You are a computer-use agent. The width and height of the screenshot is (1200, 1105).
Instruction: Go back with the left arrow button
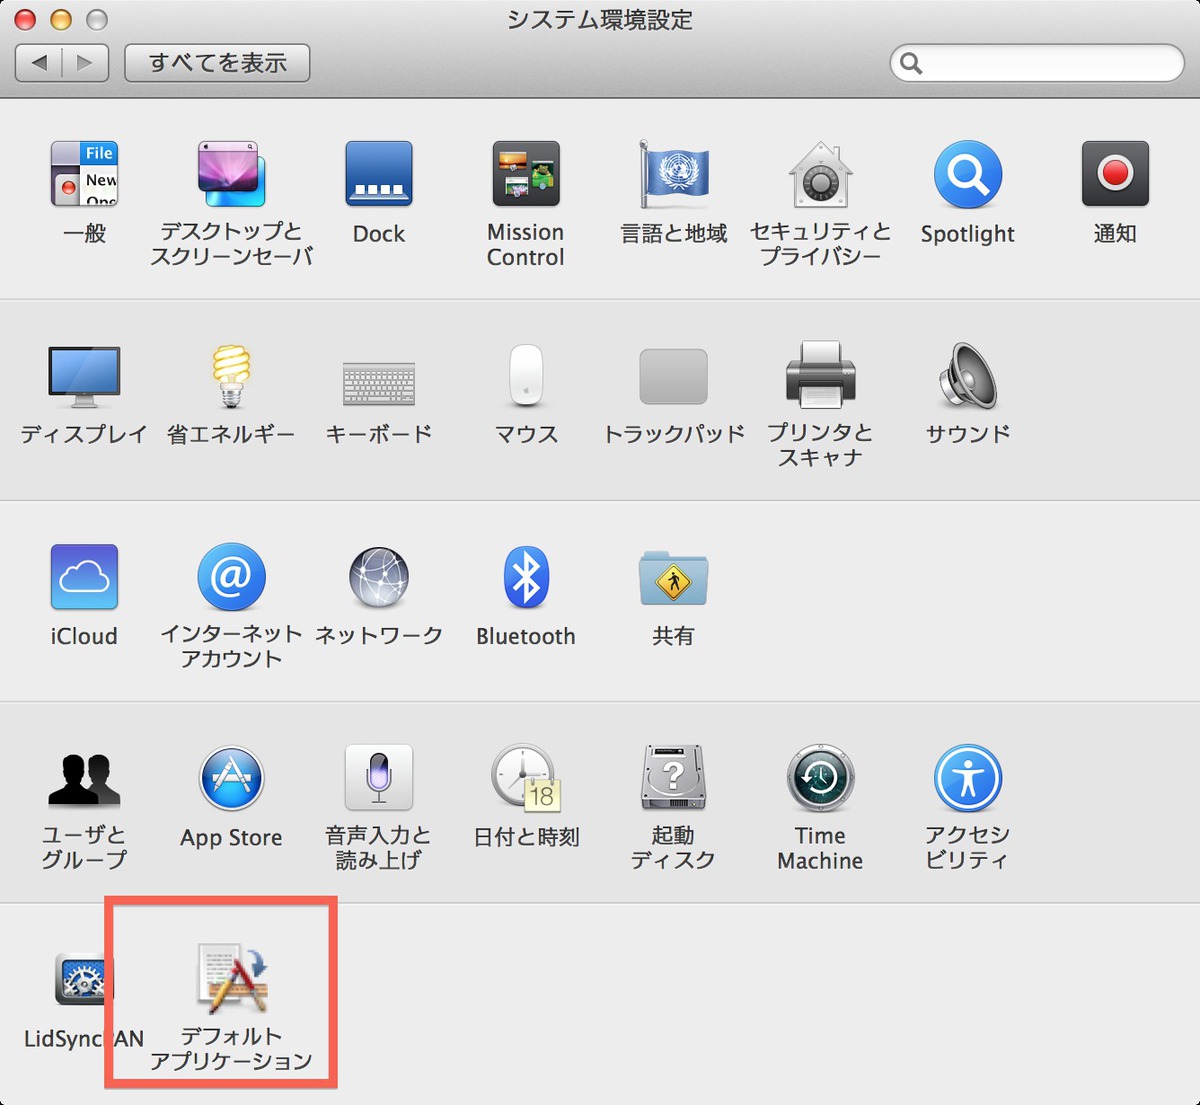pos(39,63)
